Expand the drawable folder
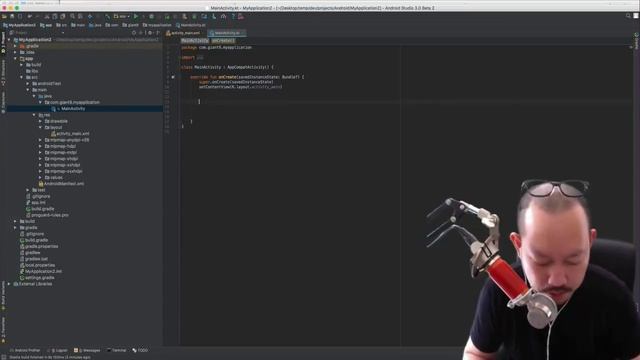Screen dimensions: 640x360 (x=40, y=121)
